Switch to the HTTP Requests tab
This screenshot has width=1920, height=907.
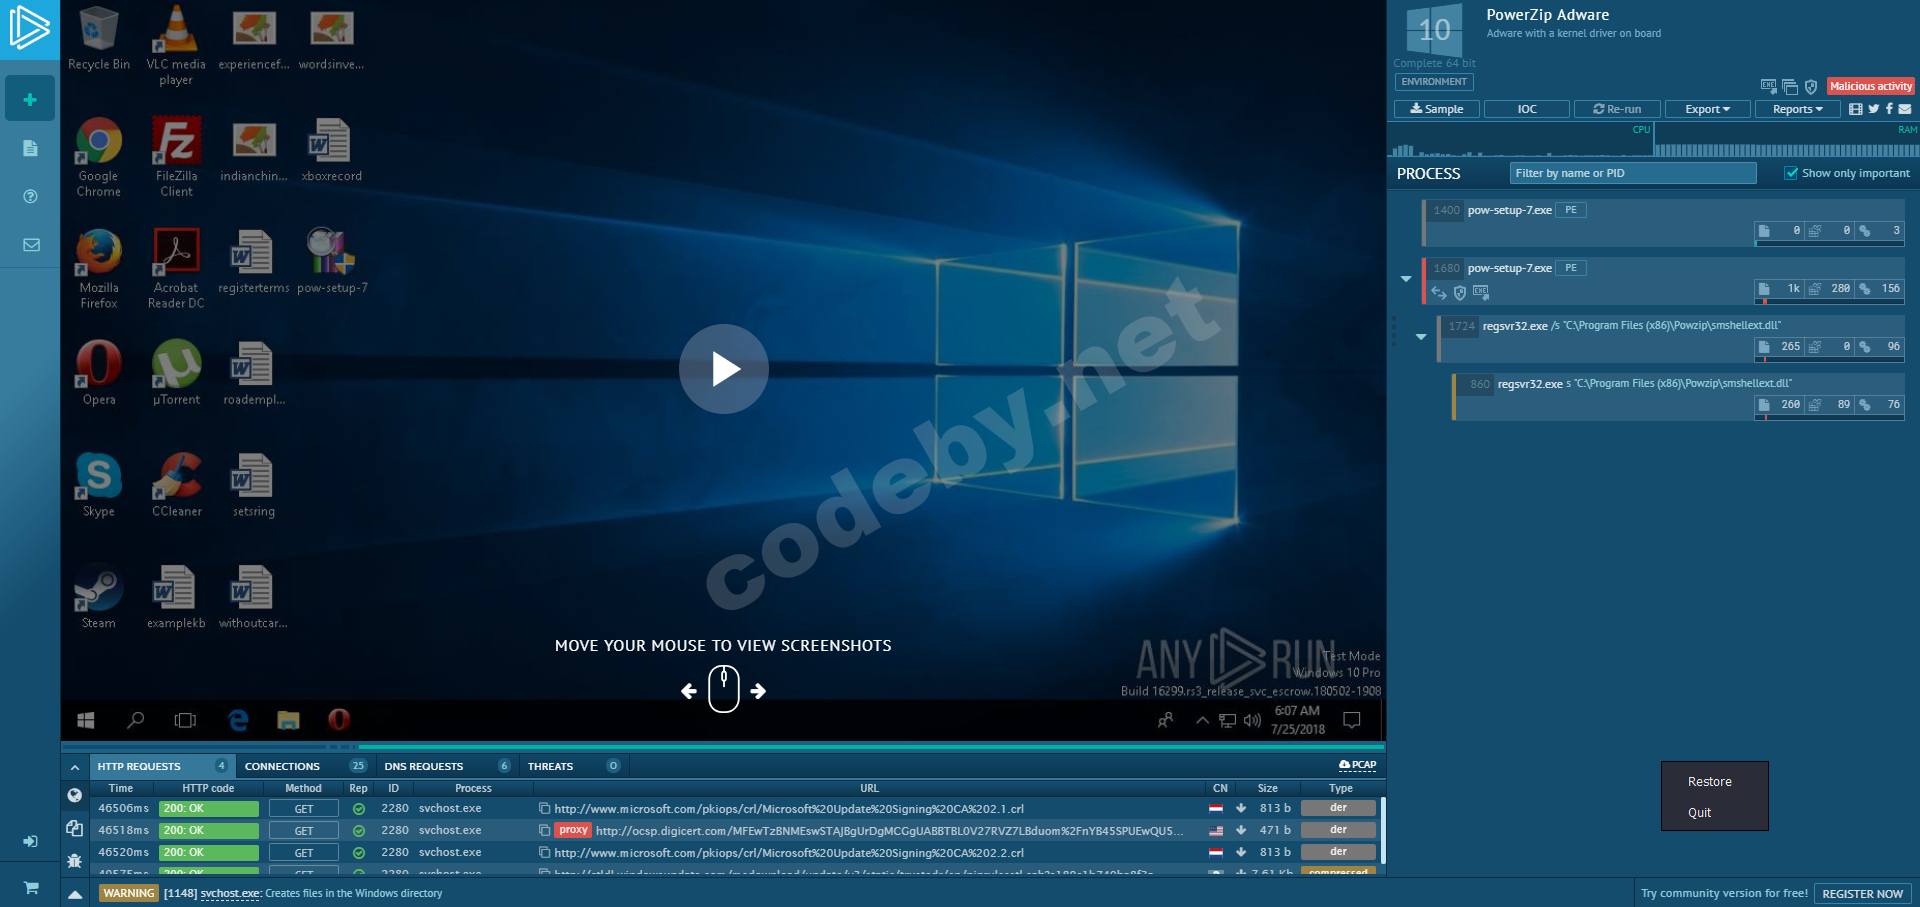point(162,766)
